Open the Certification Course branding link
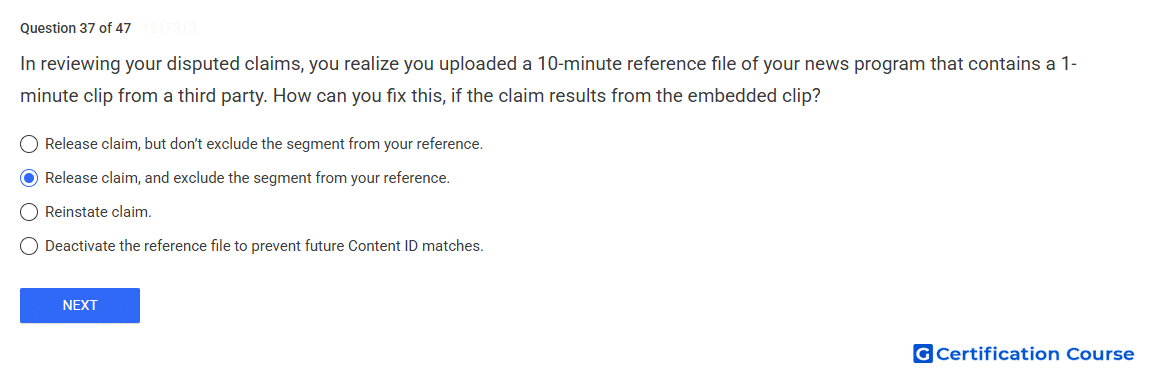 (1024, 354)
